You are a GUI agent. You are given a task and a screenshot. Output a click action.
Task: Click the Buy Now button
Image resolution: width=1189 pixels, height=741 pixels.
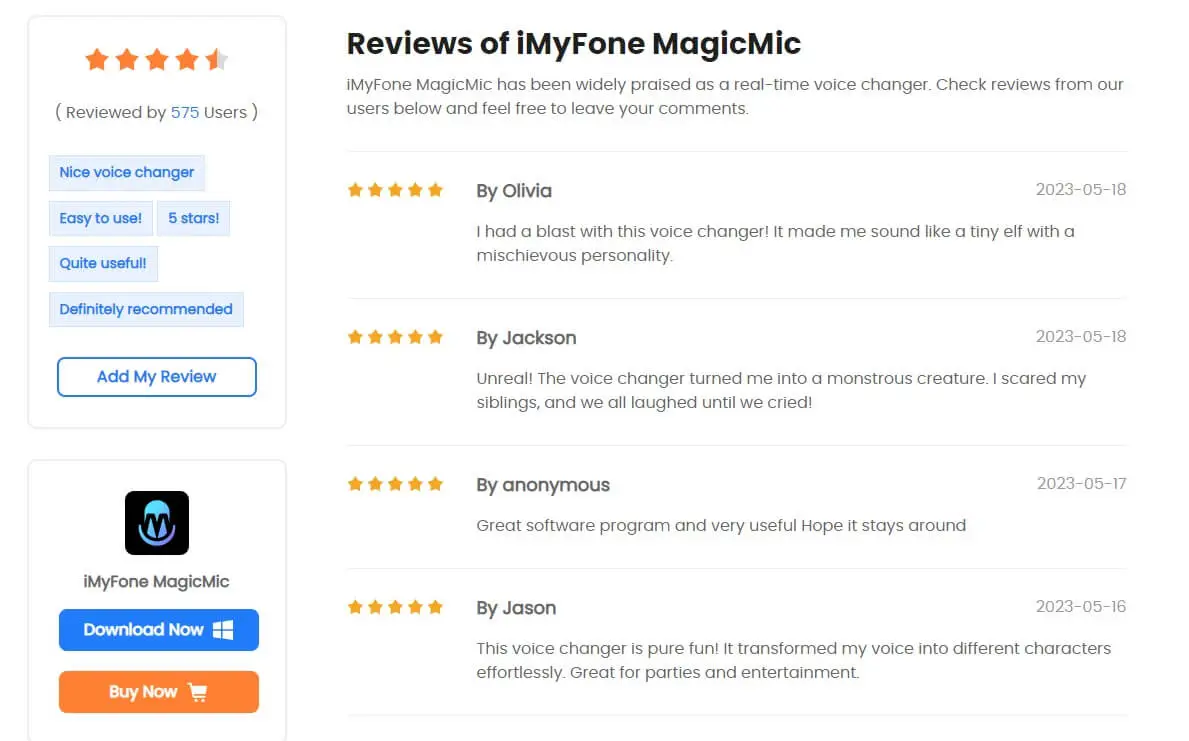[158, 692]
